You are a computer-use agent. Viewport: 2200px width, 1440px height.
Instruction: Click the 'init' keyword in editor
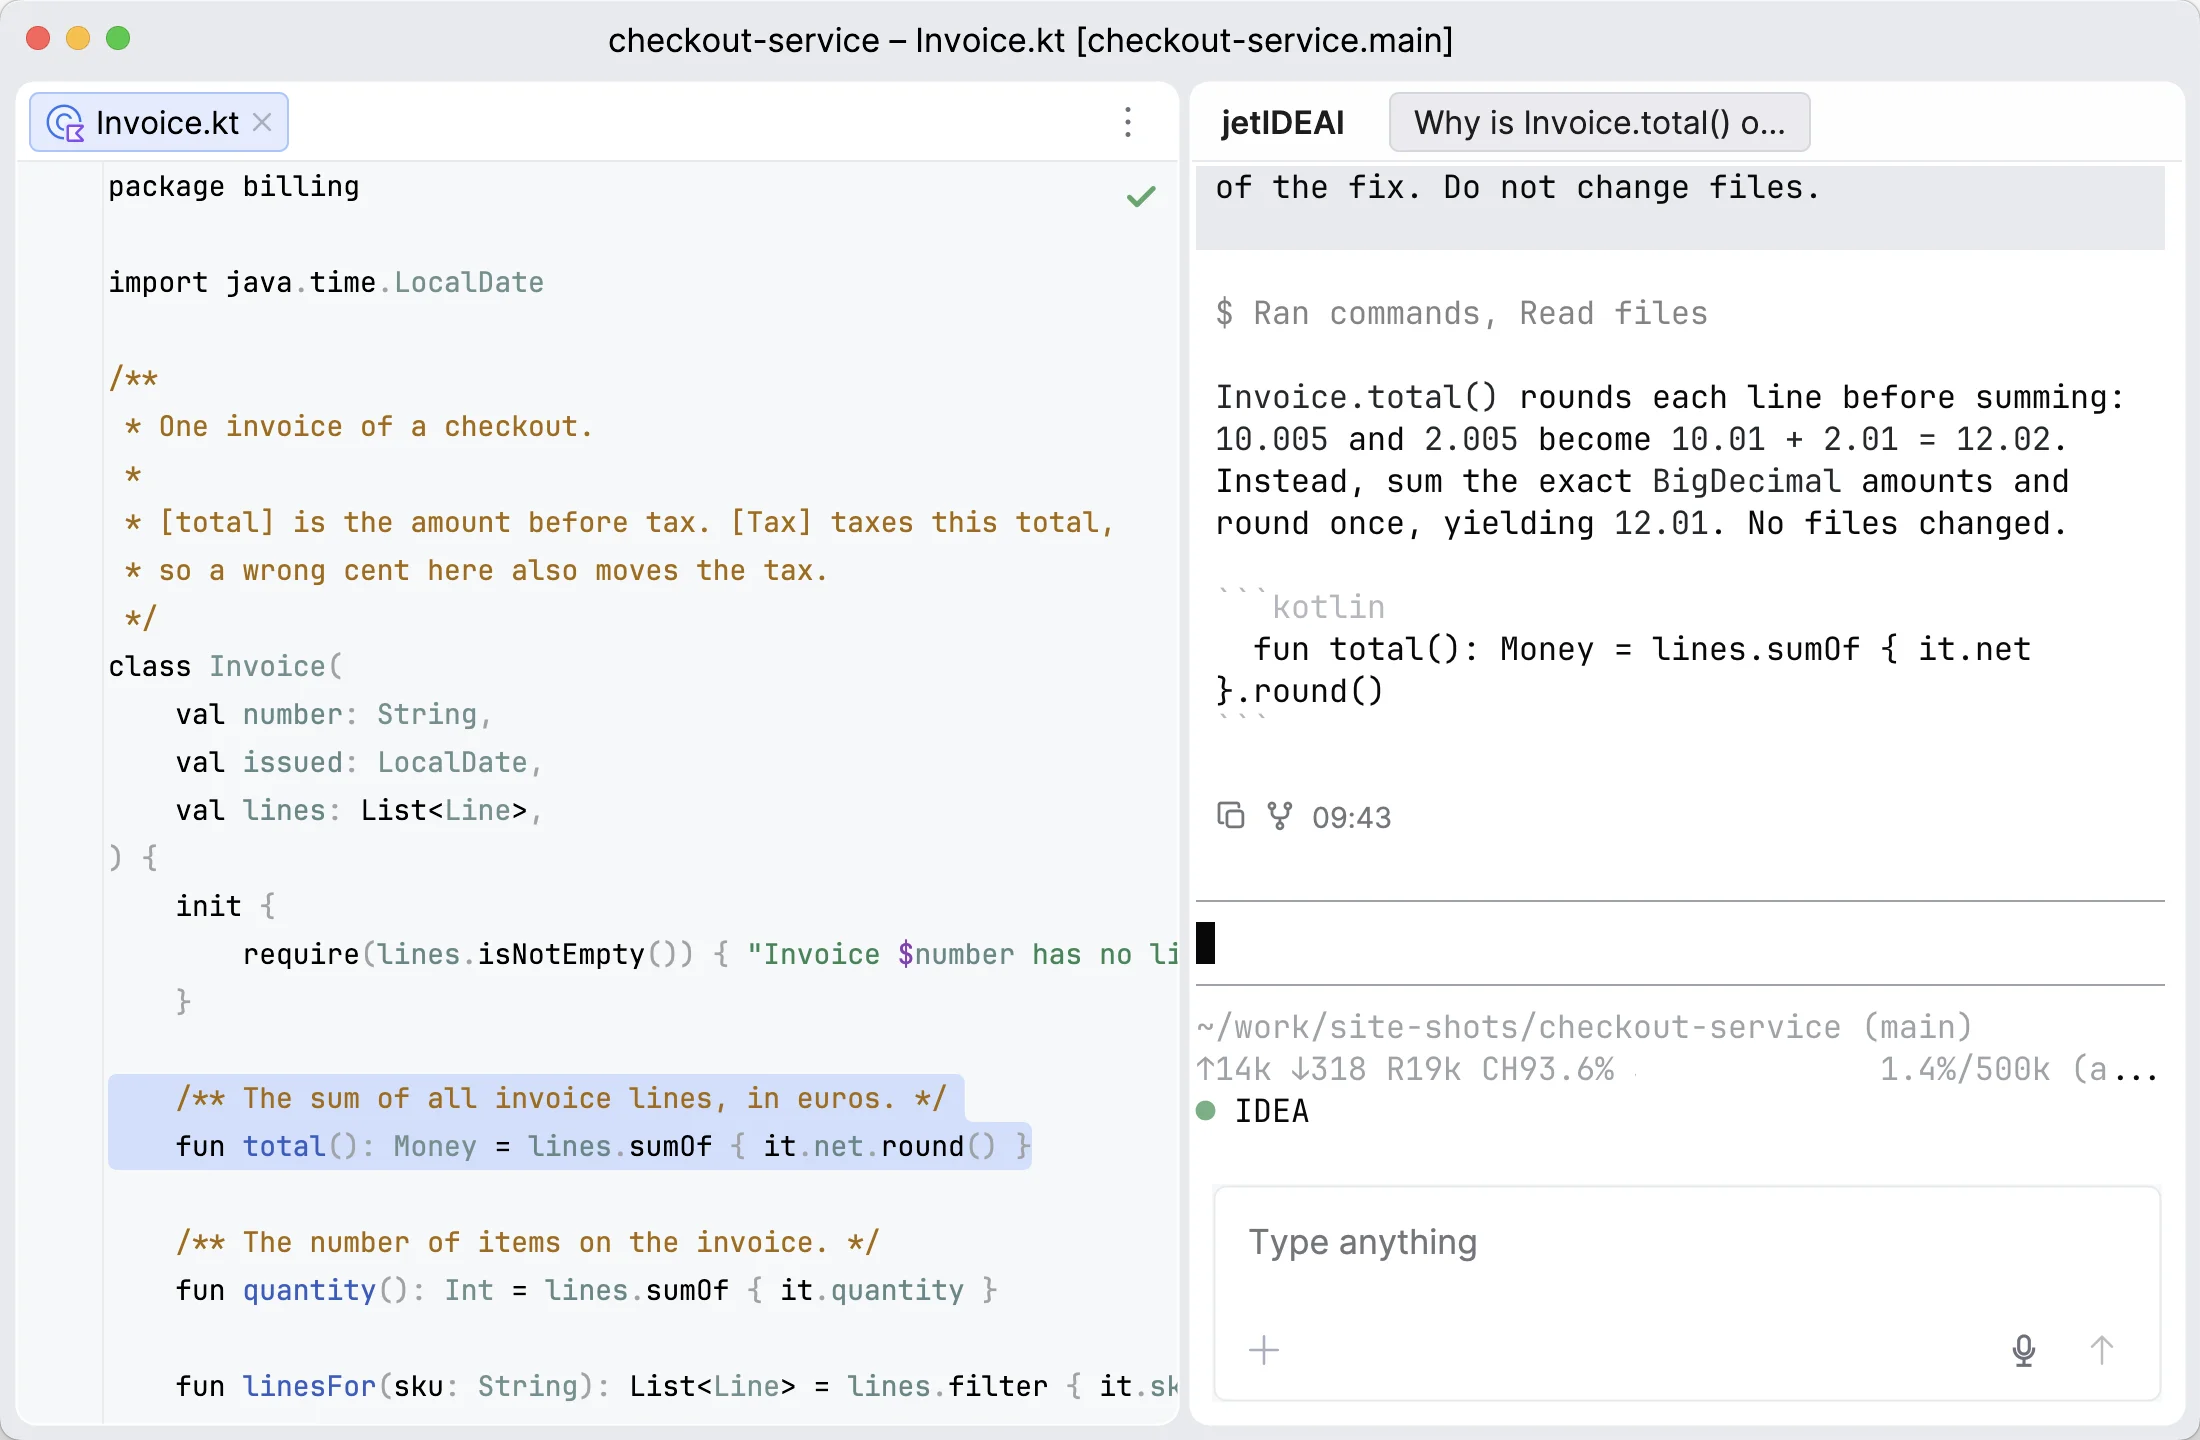(208, 906)
